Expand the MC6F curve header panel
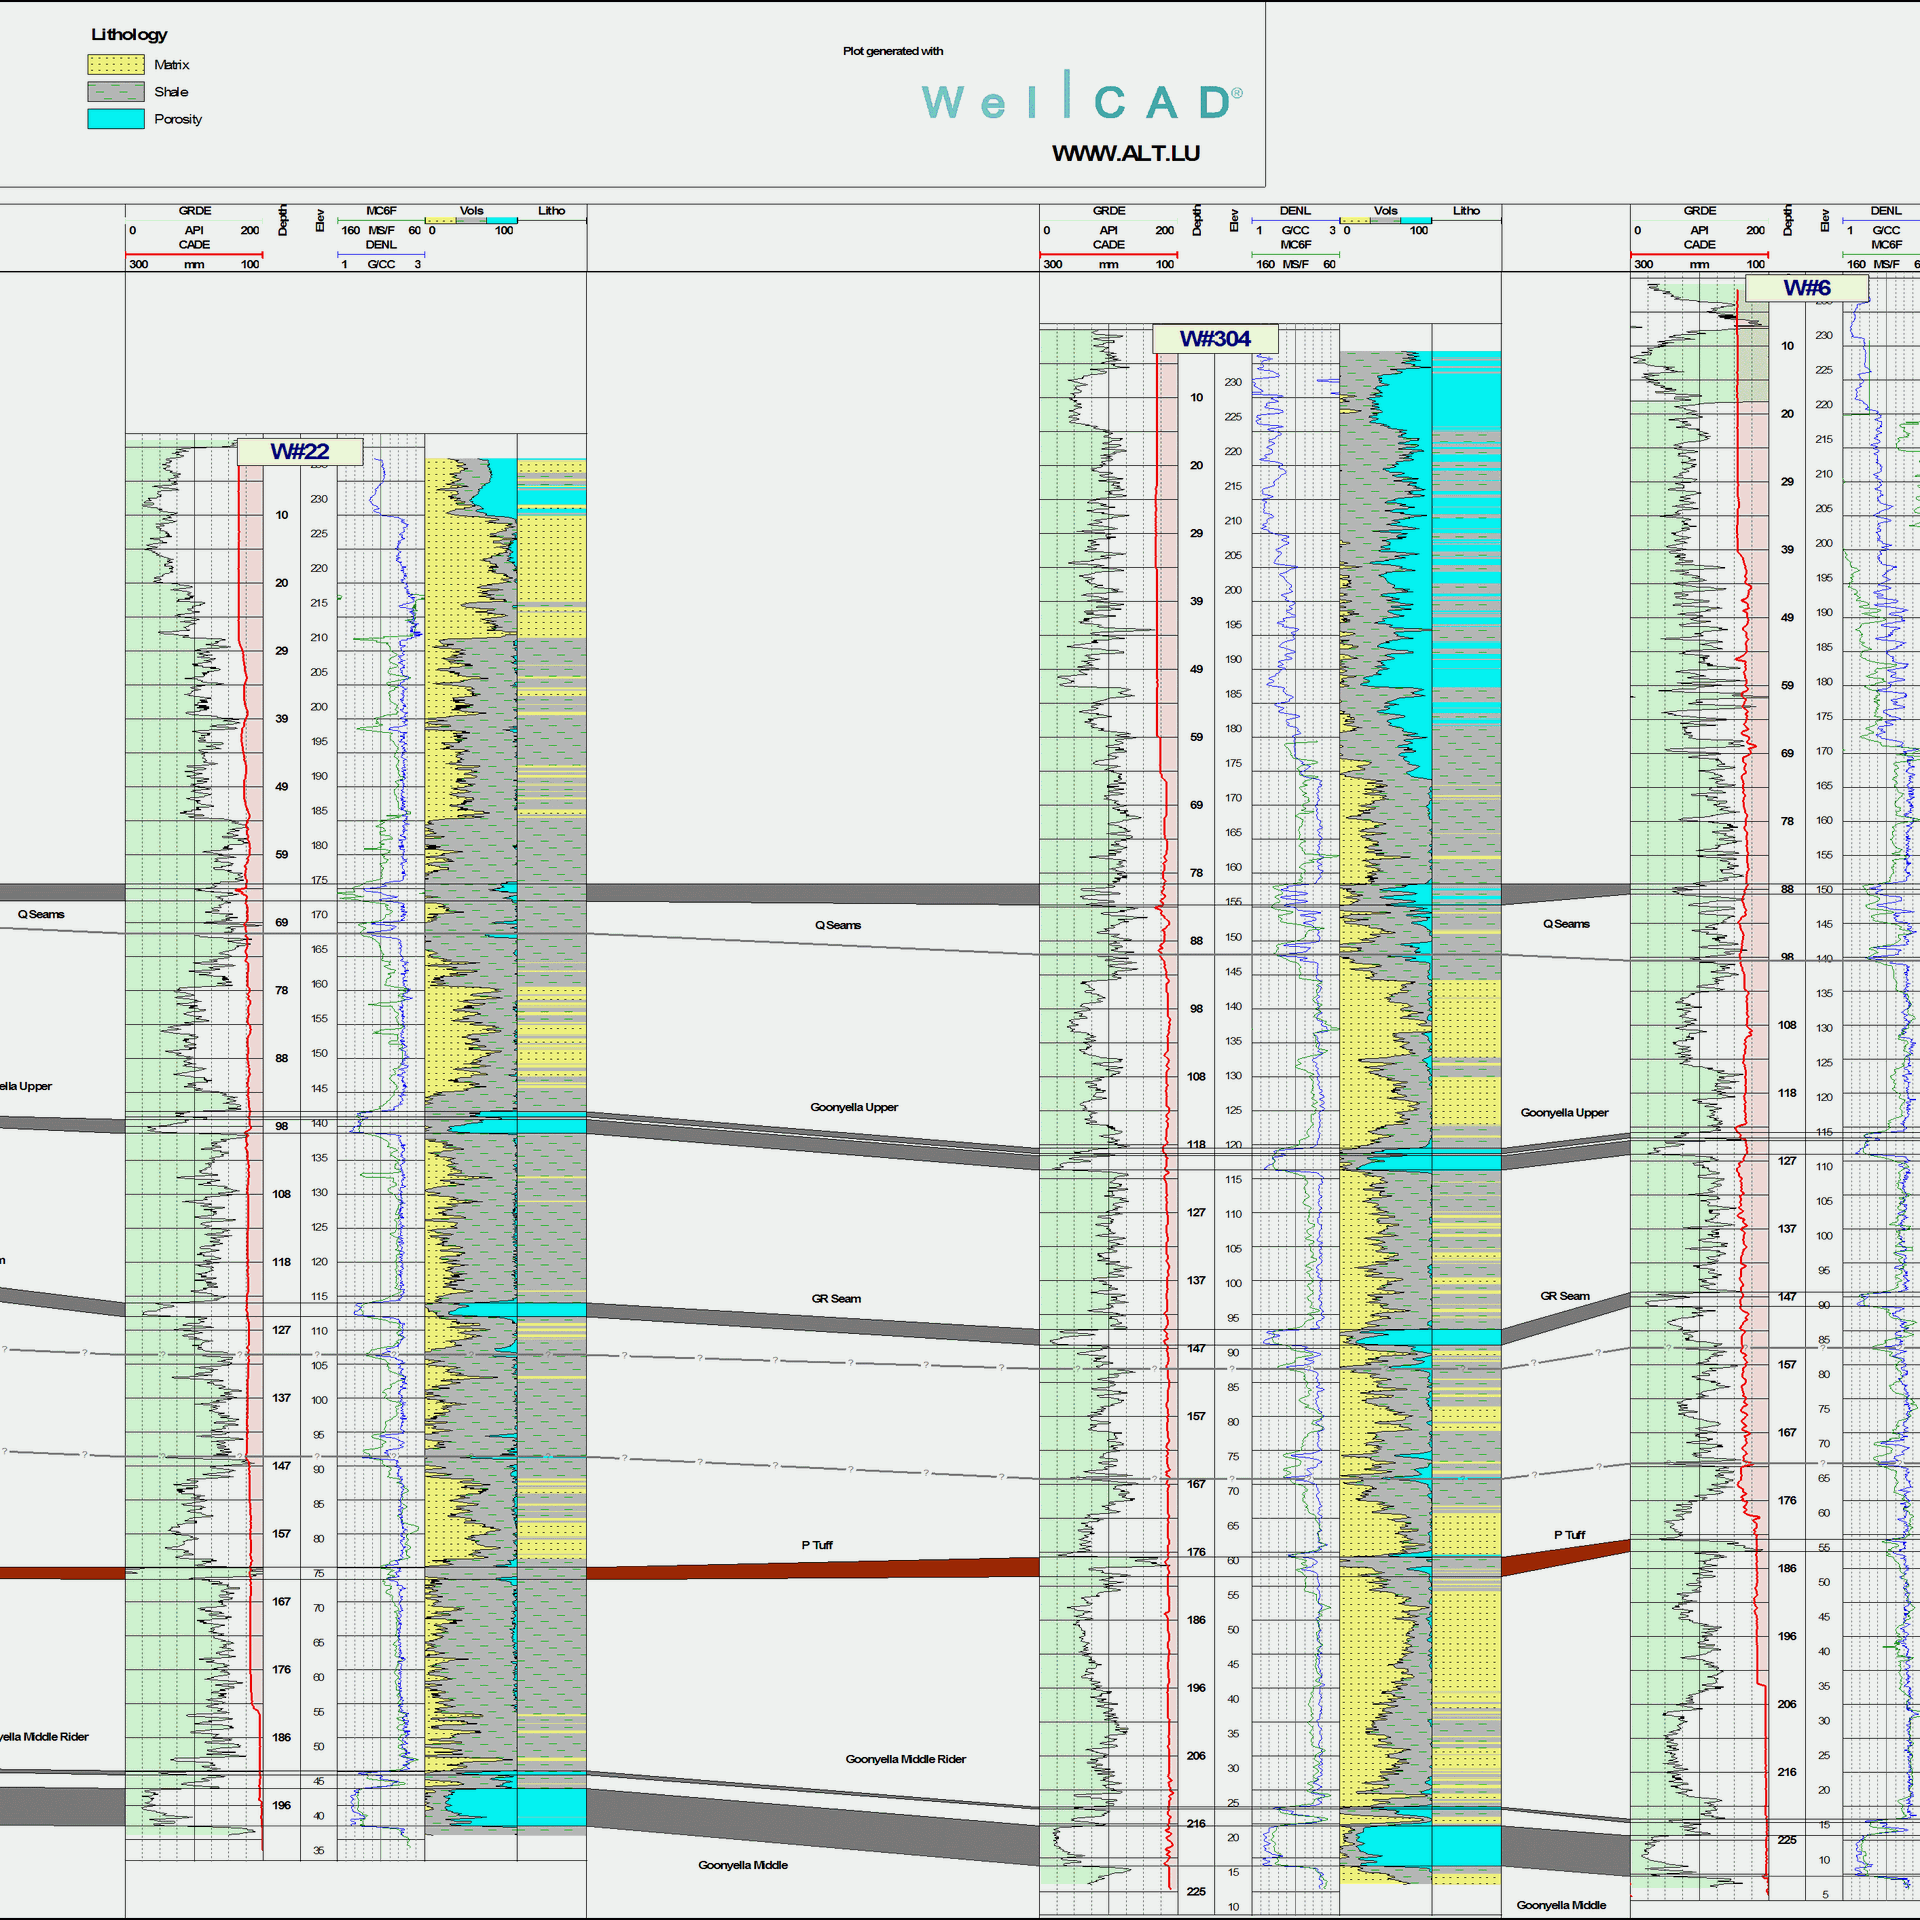1920x1920 pixels. (381, 211)
